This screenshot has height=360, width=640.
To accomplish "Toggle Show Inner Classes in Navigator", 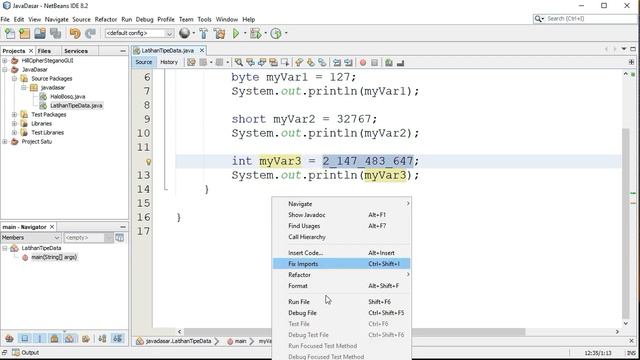I will click(69, 338).
